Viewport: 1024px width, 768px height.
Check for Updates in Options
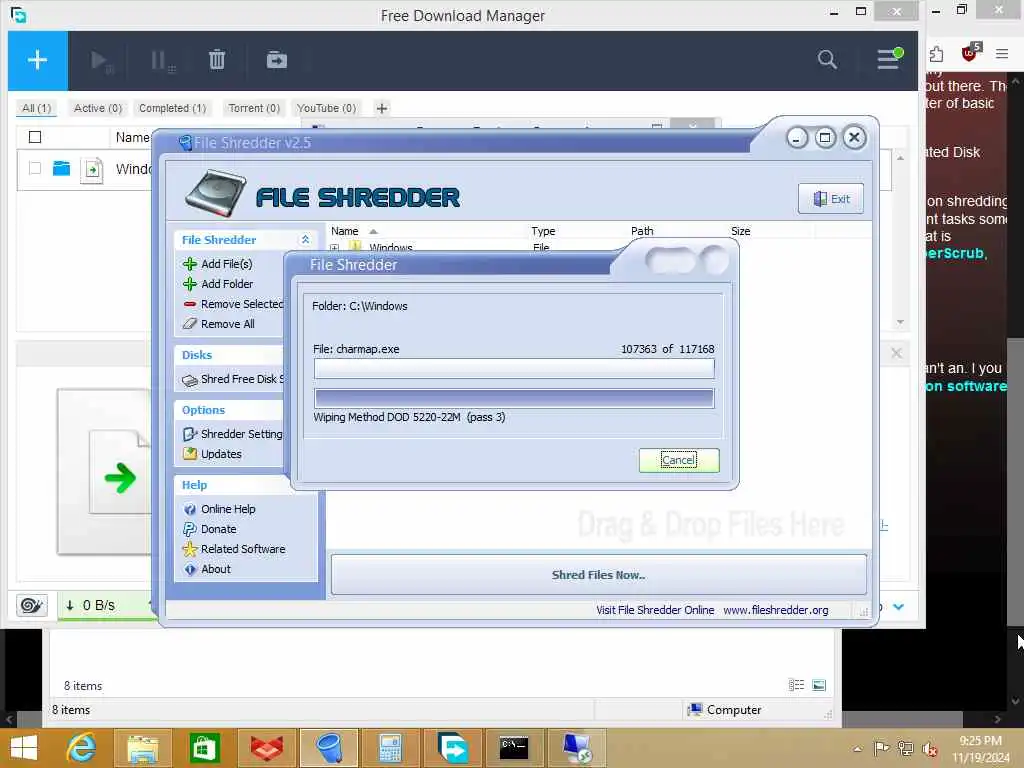point(213,454)
